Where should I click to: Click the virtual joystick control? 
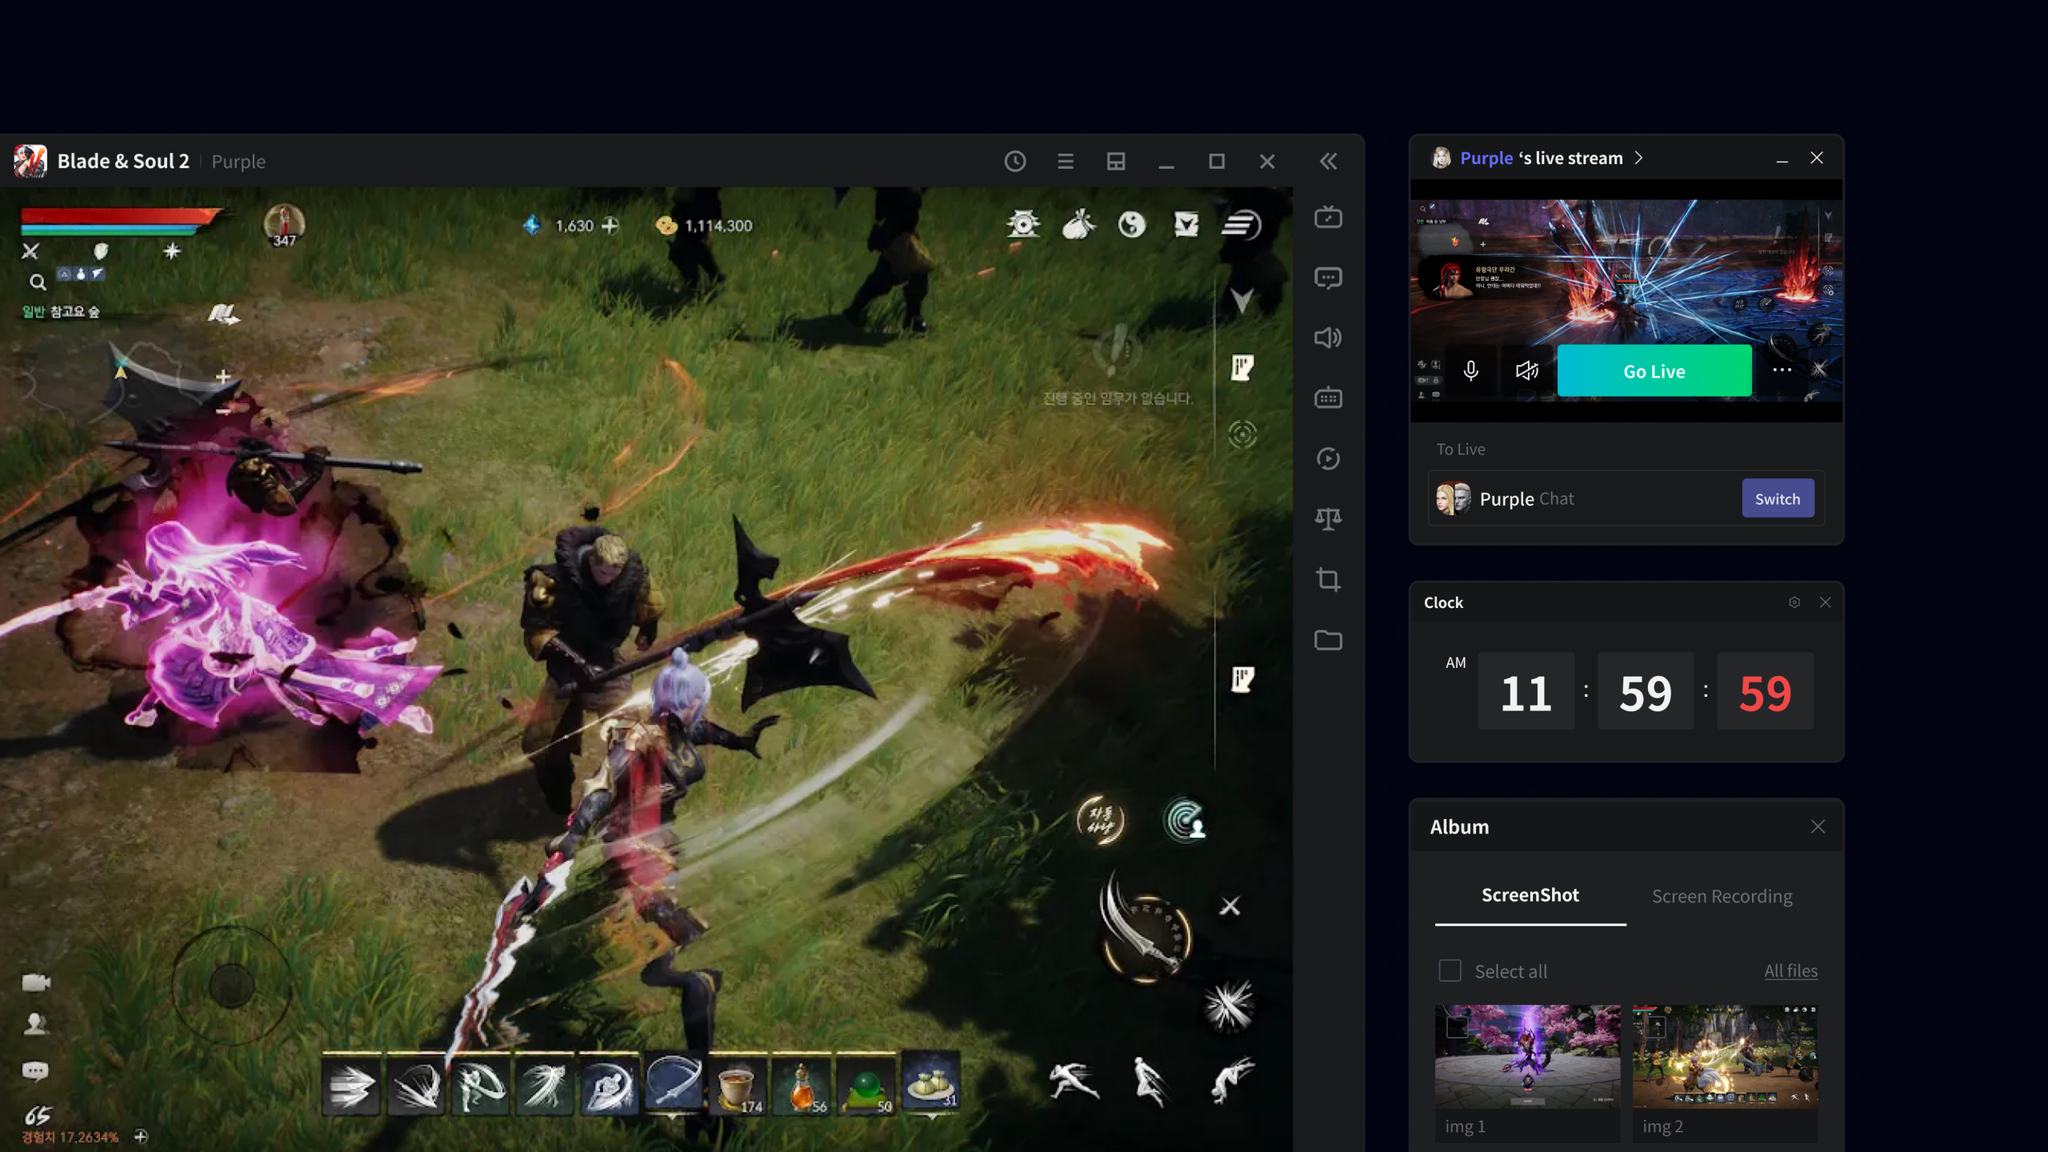pyautogui.click(x=231, y=986)
